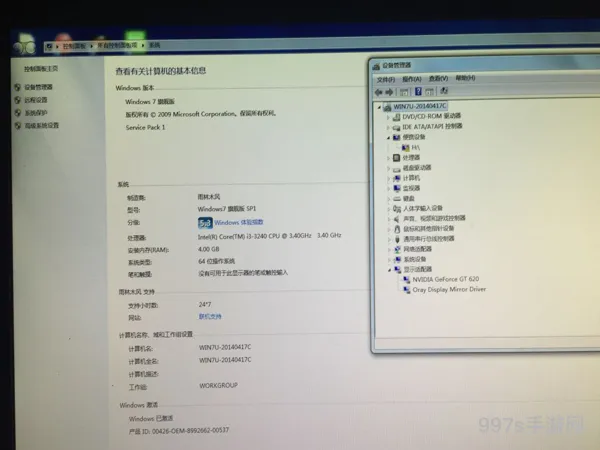Click the Oray Display Mirror Driver icon

point(406,290)
